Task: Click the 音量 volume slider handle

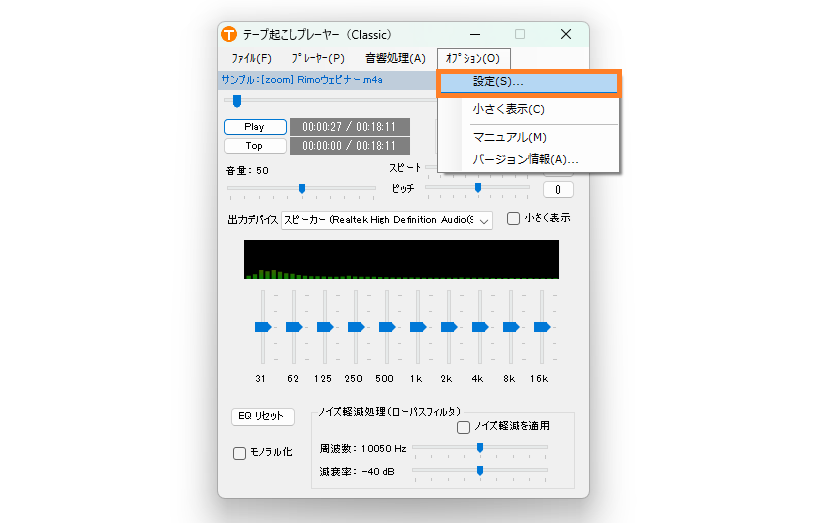Action: tap(302, 188)
